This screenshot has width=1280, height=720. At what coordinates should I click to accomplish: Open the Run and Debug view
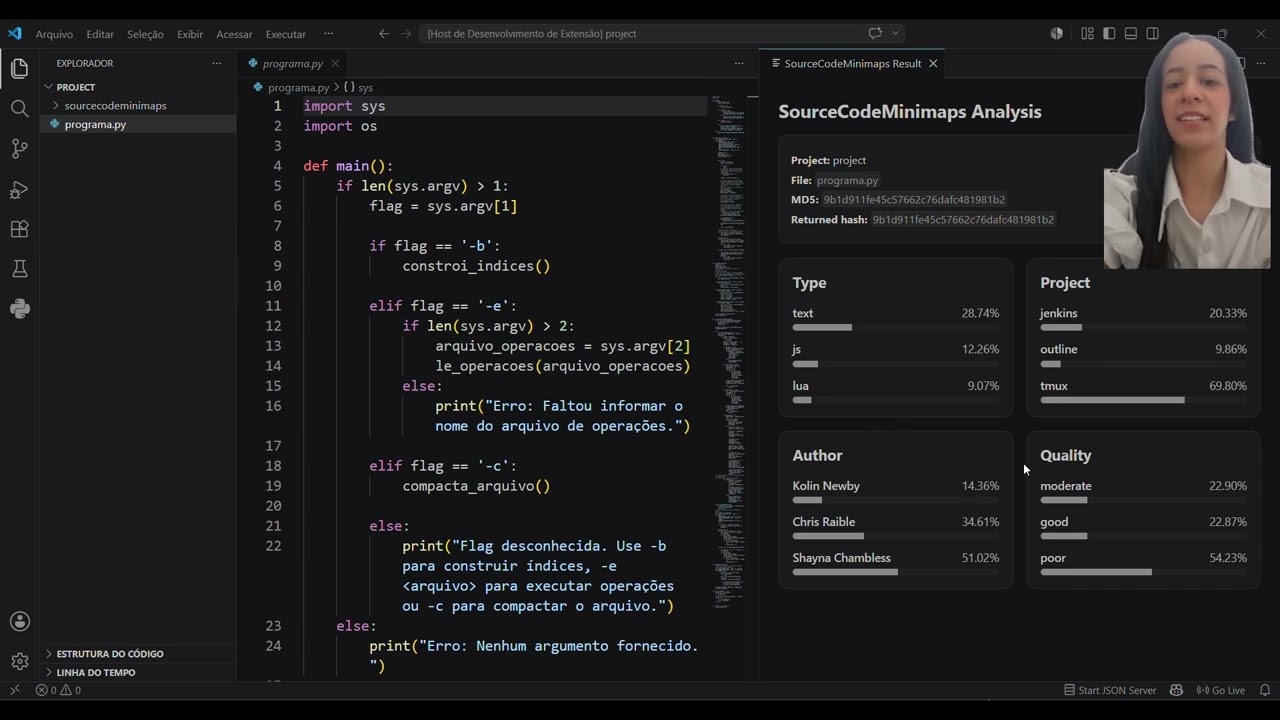point(19,189)
